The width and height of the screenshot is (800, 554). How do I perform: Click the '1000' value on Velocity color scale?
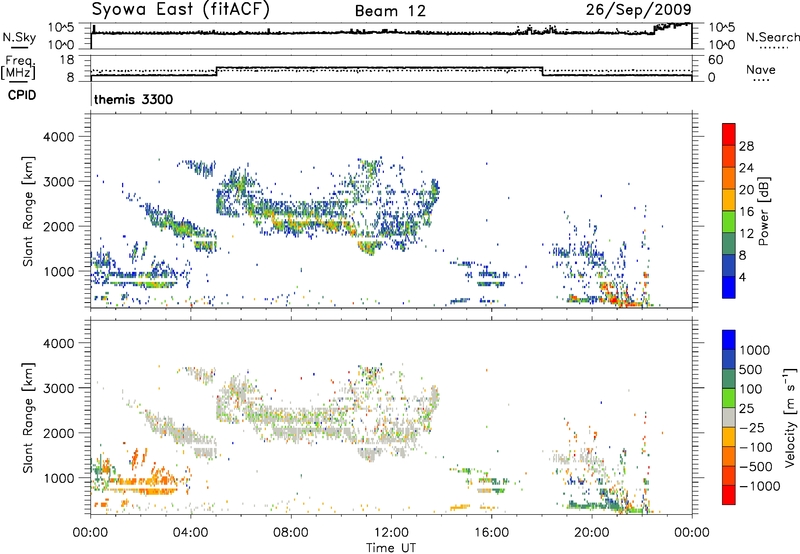(x=755, y=350)
